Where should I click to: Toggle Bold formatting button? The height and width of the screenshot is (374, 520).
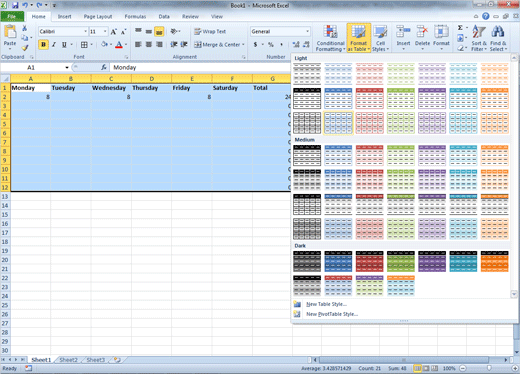coord(43,44)
